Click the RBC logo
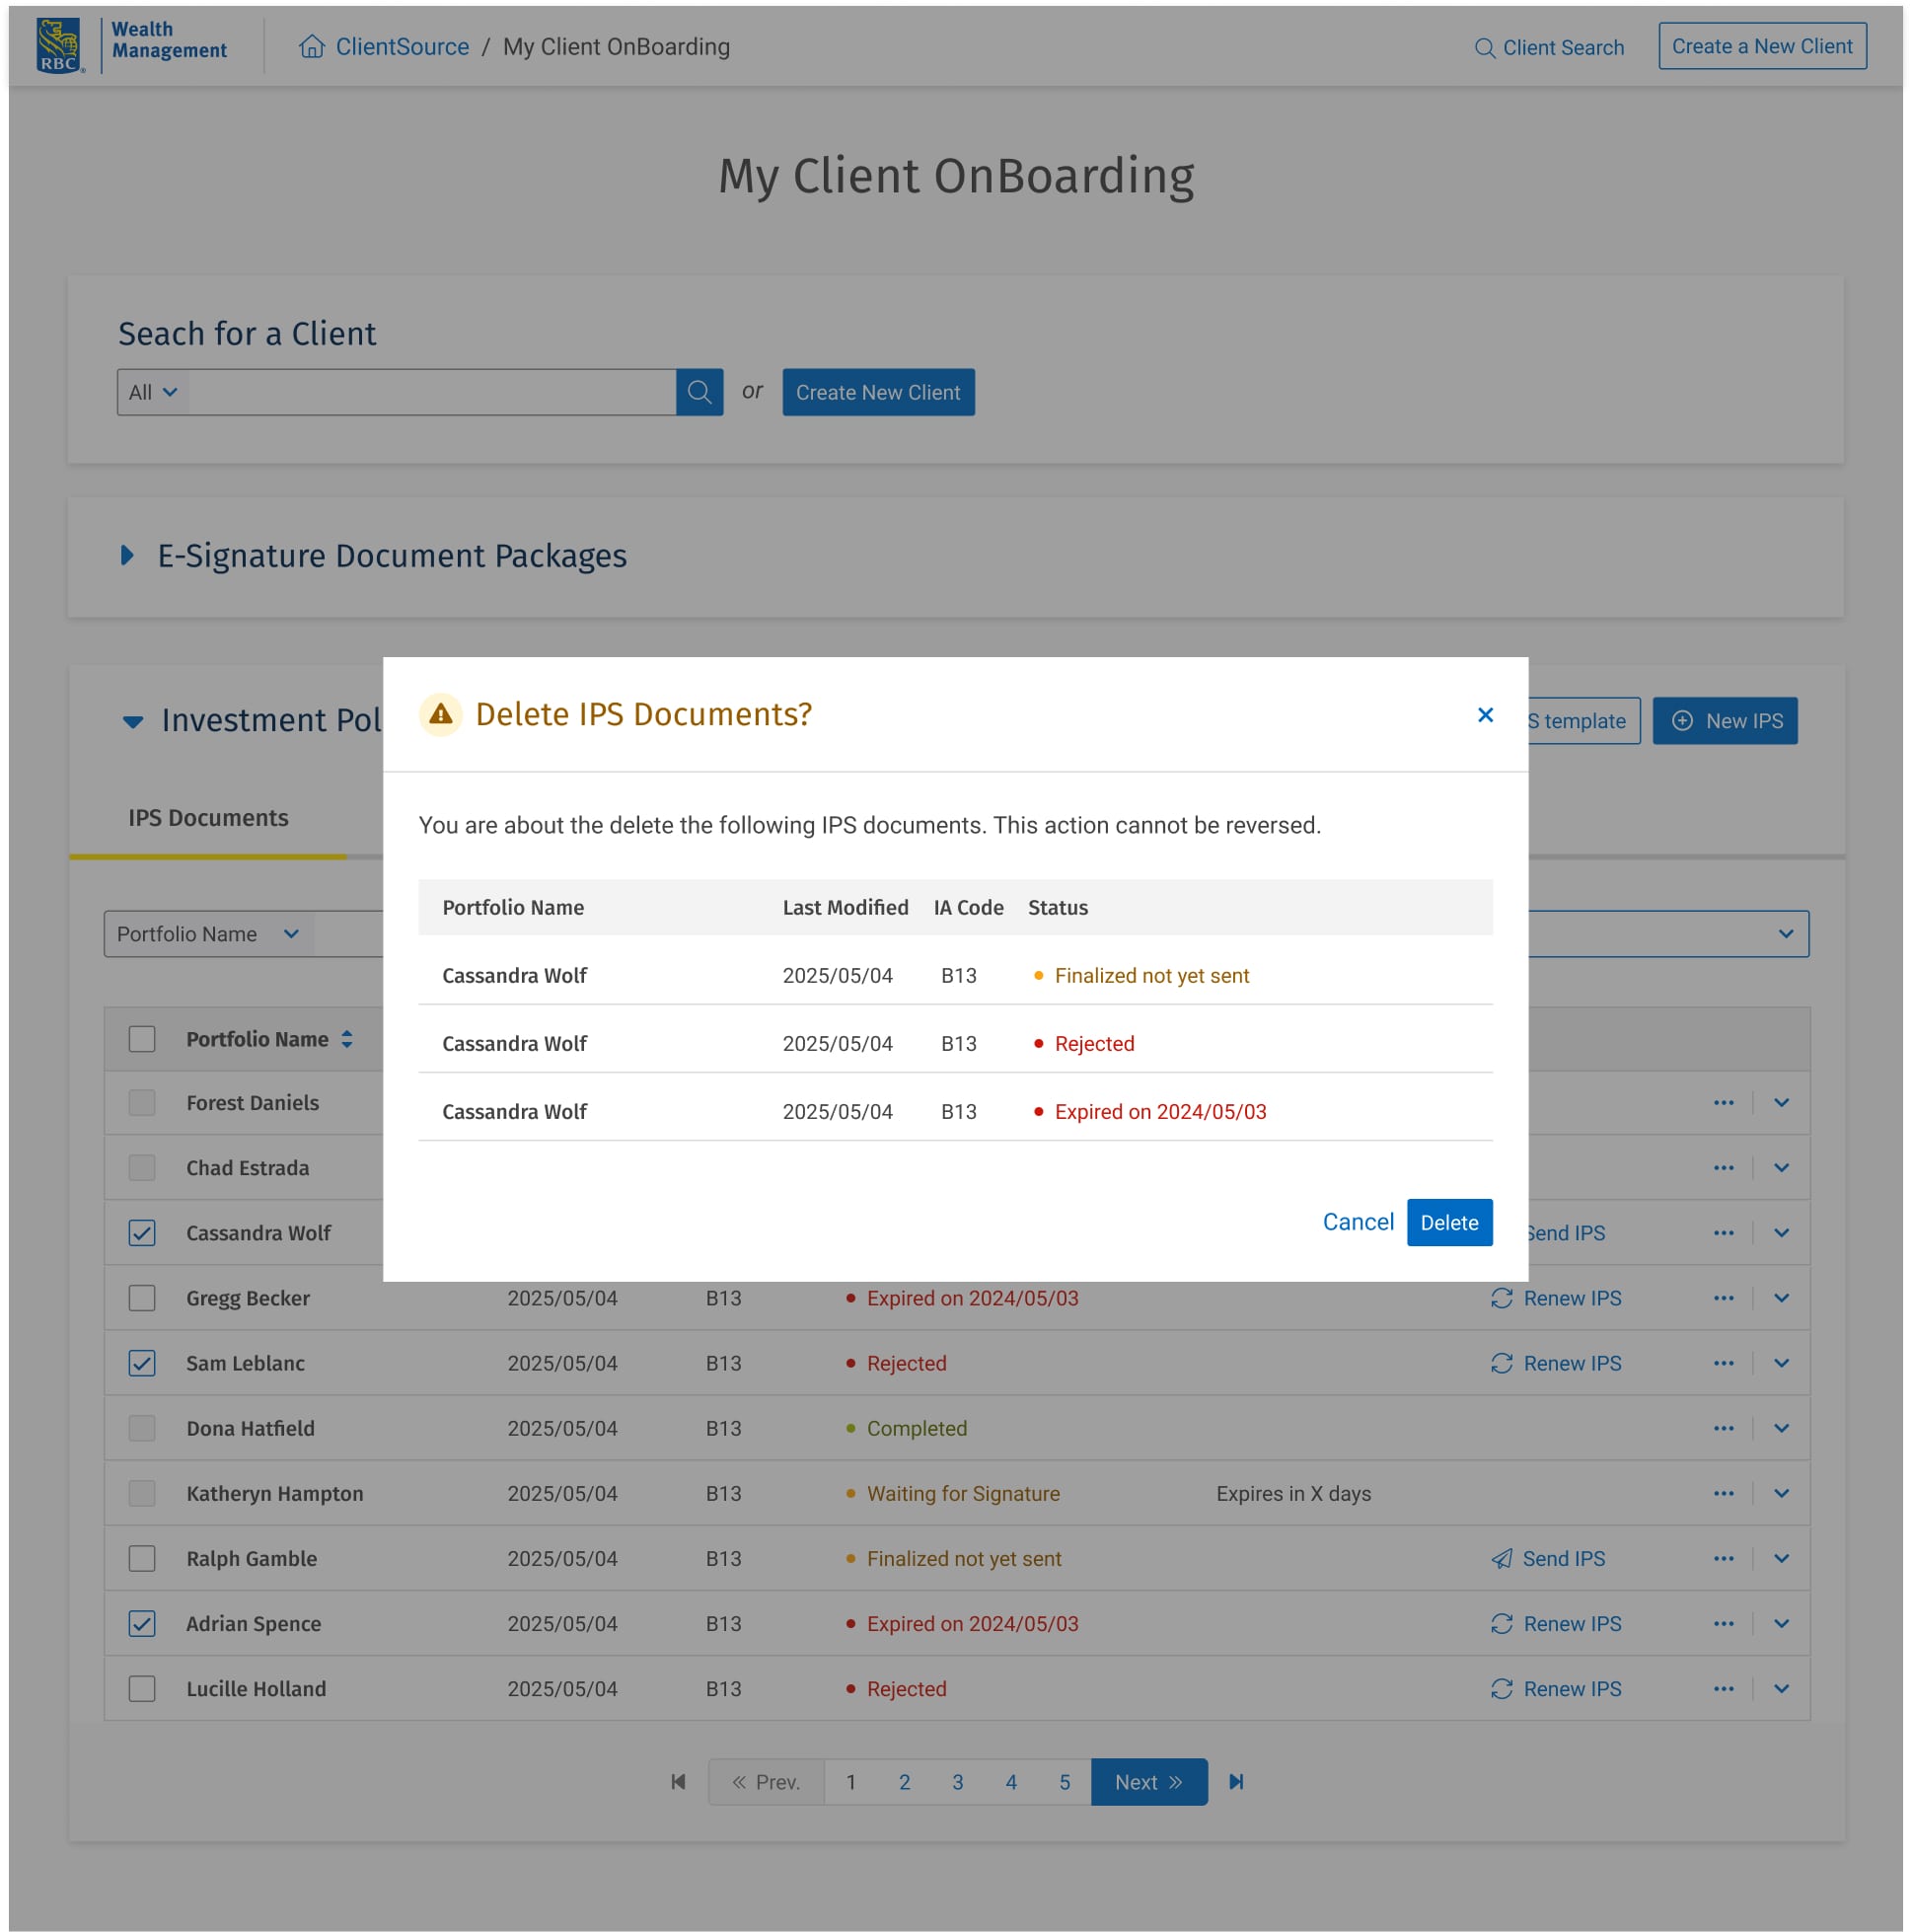 tap(60, 46)
